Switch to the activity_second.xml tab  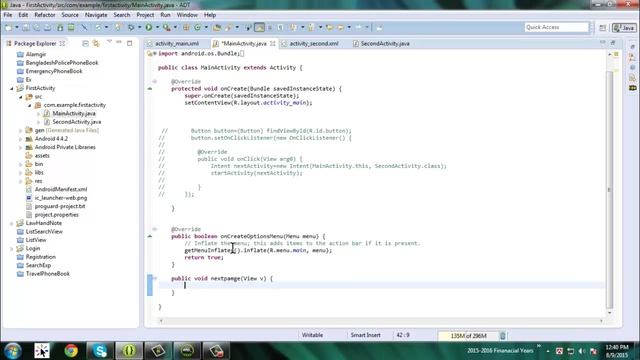(x=314, y=43)
